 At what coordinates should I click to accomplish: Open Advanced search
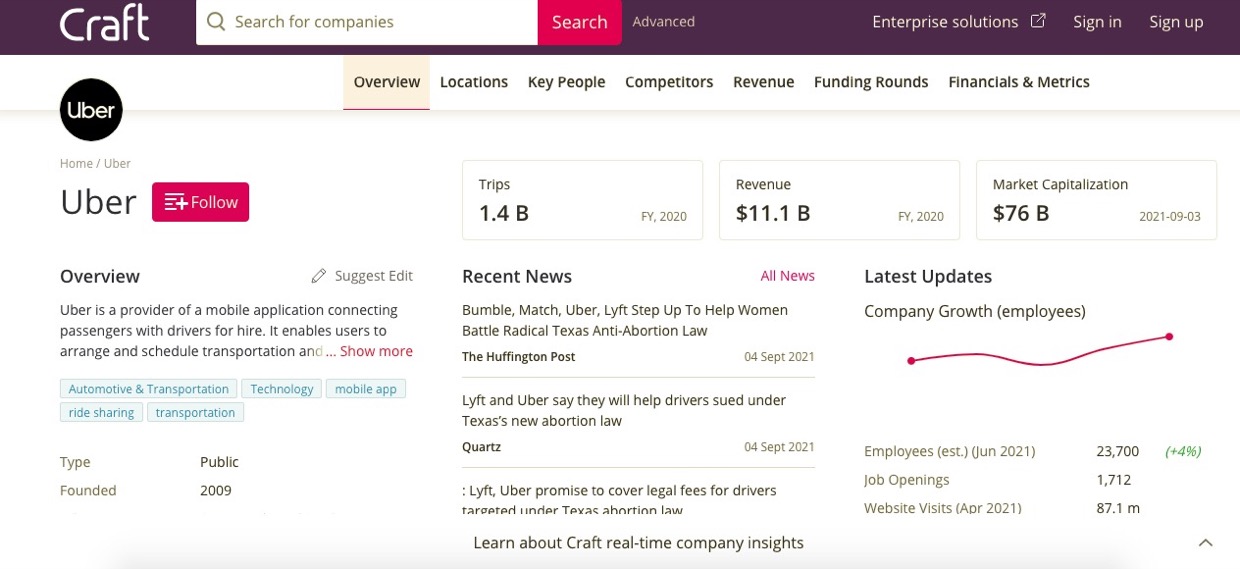664,21
